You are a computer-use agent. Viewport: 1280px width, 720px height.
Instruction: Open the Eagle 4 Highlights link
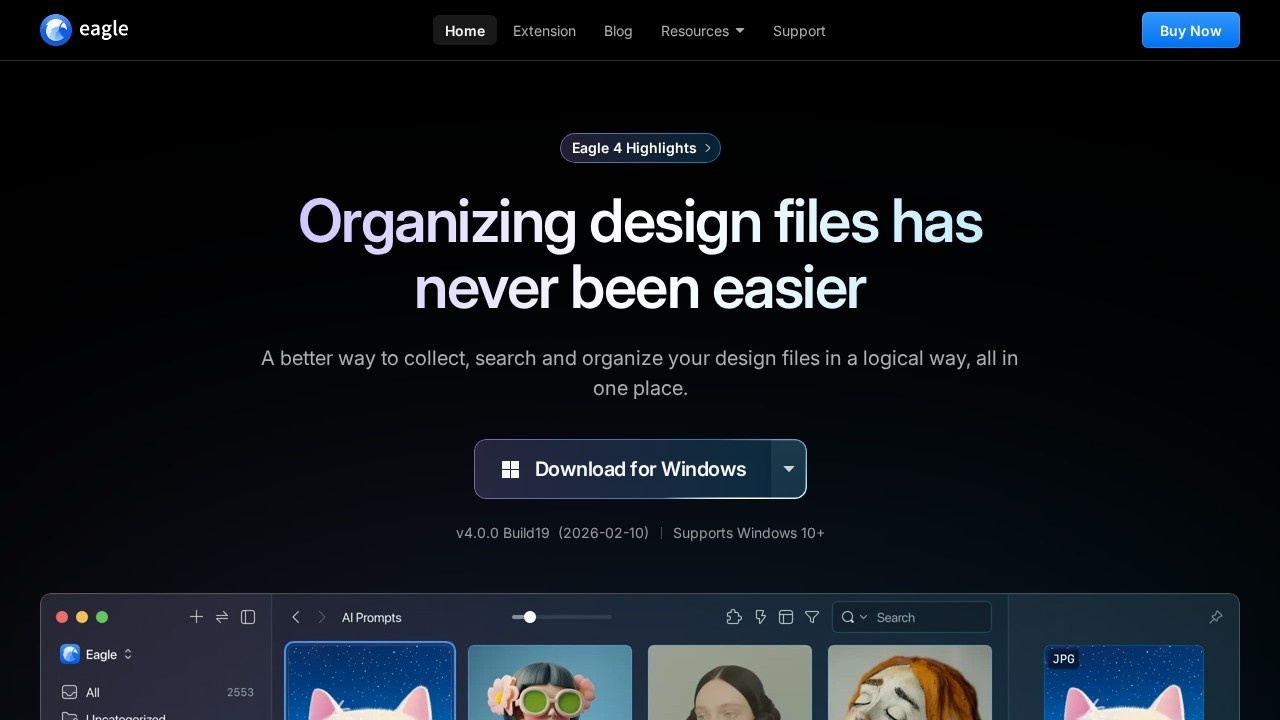point(640,148)
